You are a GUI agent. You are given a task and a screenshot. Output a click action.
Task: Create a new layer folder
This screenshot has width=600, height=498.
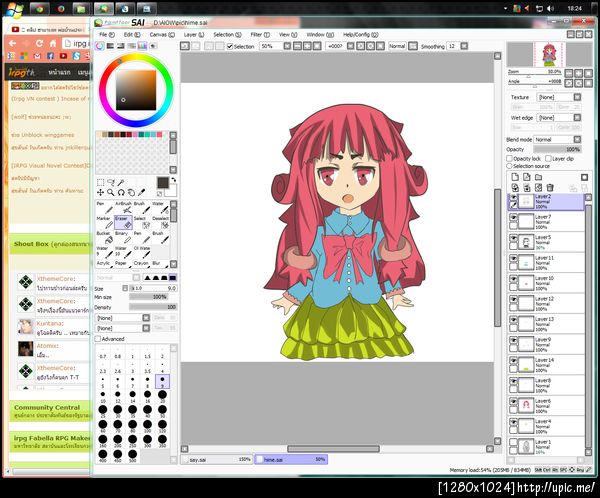pyautogui.click(x=538, y=177)
